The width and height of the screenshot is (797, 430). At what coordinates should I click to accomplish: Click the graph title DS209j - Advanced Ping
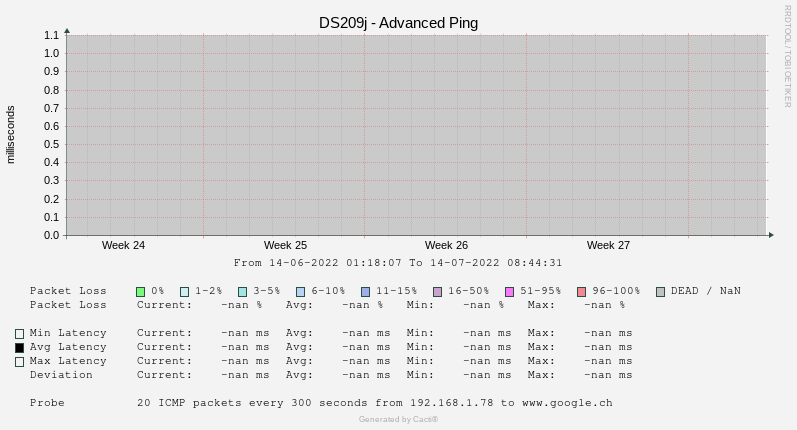pos(398,22)
